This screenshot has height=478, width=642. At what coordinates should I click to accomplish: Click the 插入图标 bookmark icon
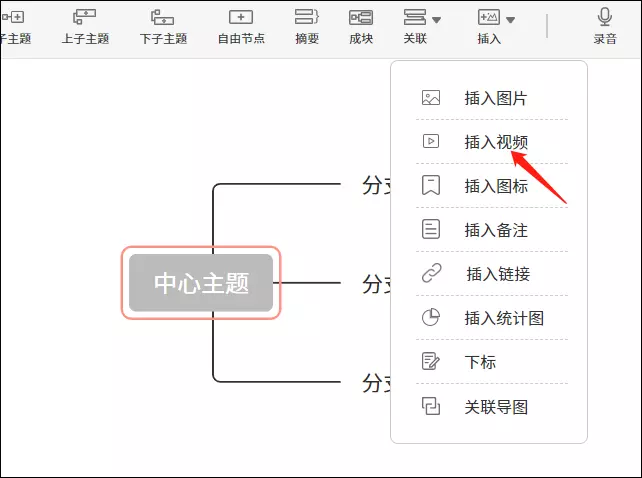(431, 186)
